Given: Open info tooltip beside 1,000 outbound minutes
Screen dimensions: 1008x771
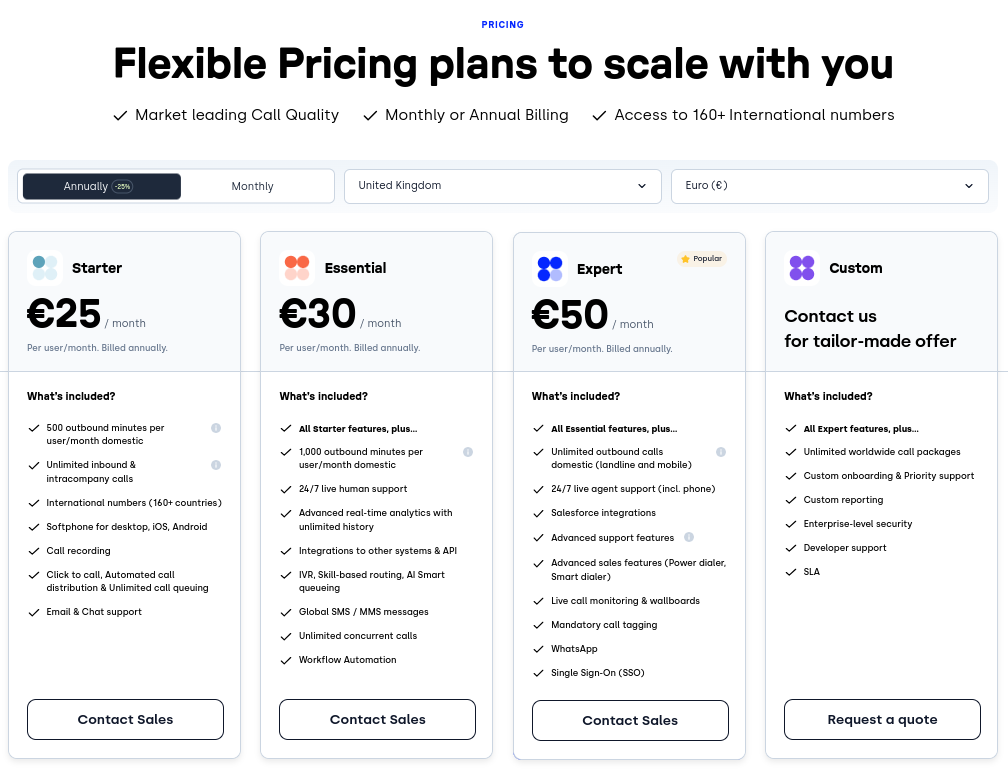Looking at the screenshot, I should click(468, 452).
